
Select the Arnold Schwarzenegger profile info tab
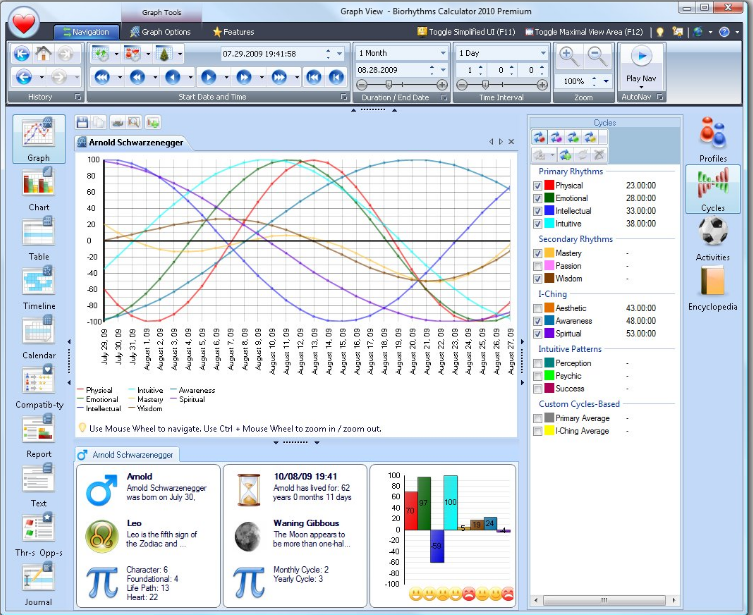126,455
